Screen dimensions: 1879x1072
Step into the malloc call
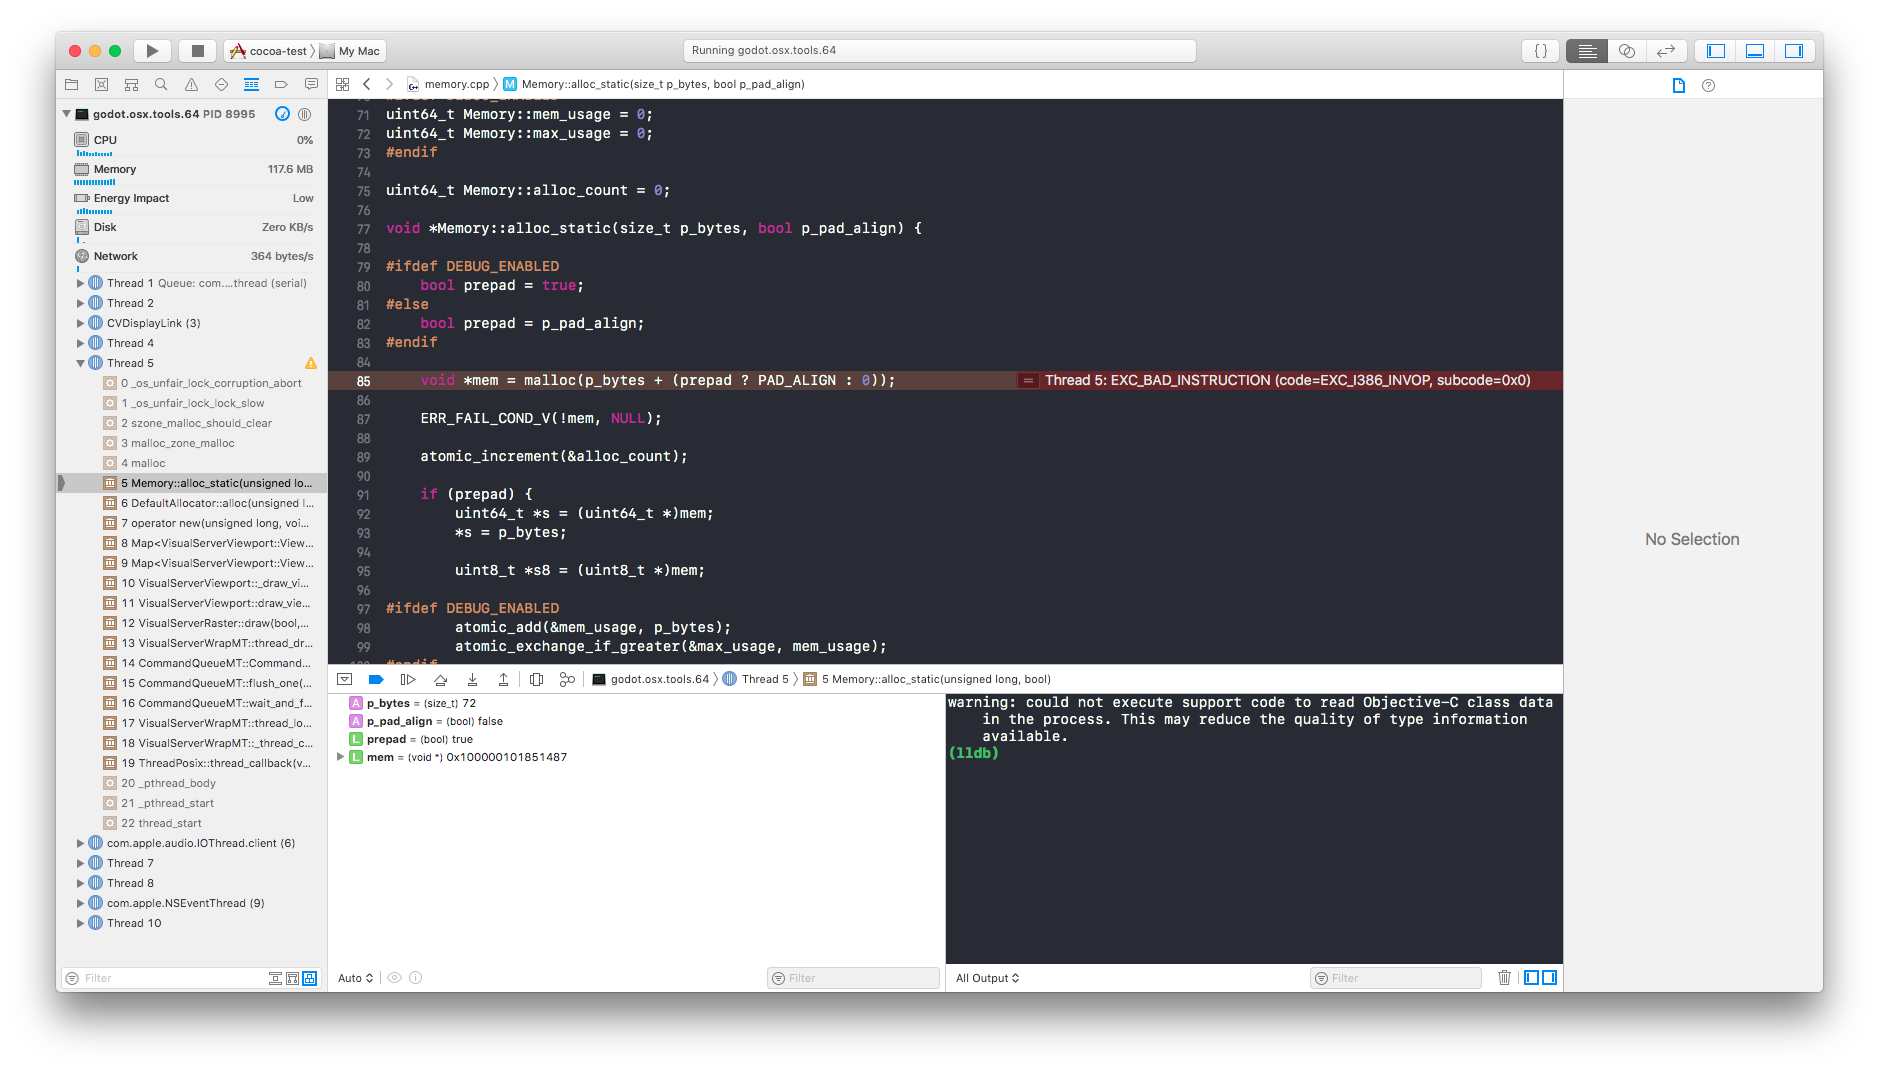coord(472,679)
